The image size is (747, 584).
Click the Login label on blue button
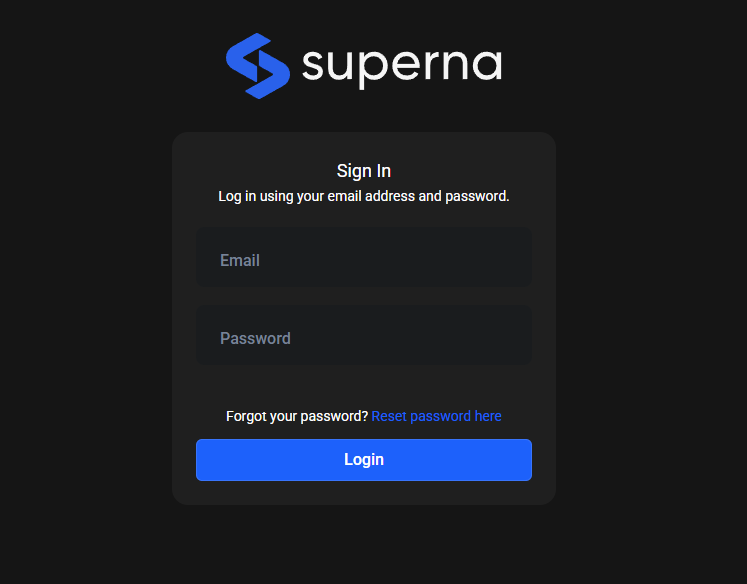pos(364,460)
